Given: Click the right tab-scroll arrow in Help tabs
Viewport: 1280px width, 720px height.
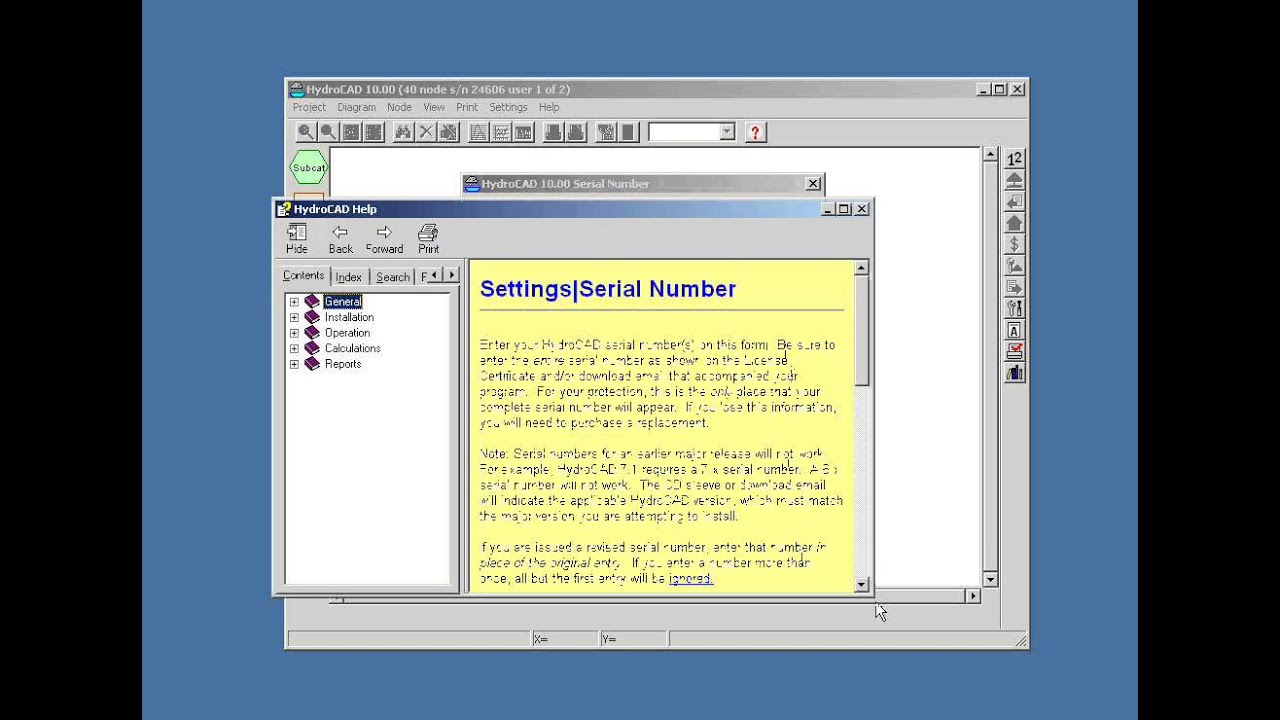Looking at the screenshot, I should 451,275.
